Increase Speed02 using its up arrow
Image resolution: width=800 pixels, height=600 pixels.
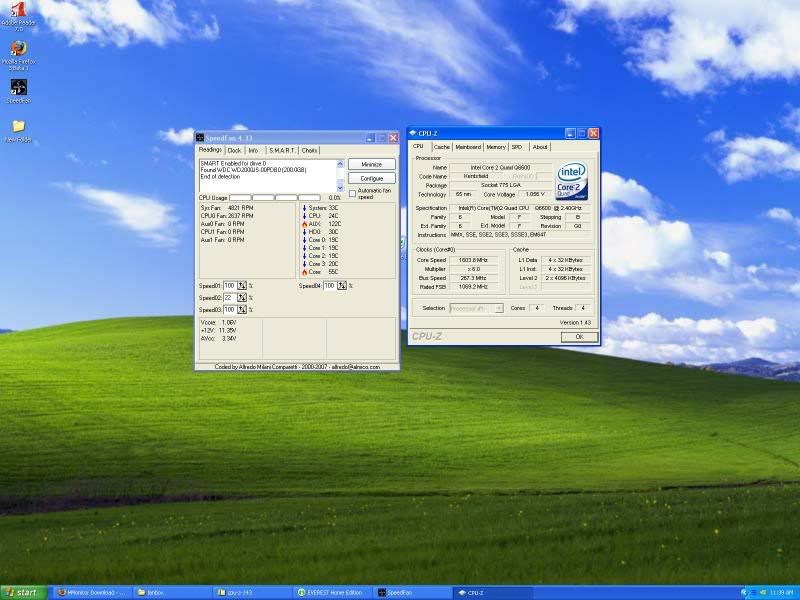coord(241,296)
